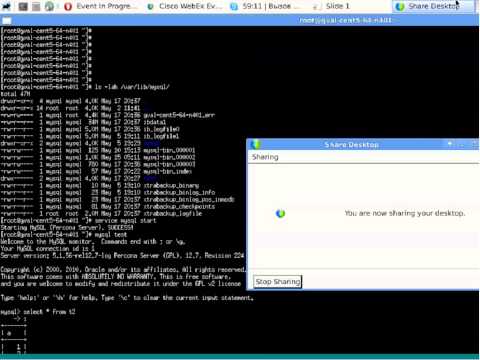Click the blue Skype call icon in the taskbar
The image size is (480, 360).
click(234, 6)
